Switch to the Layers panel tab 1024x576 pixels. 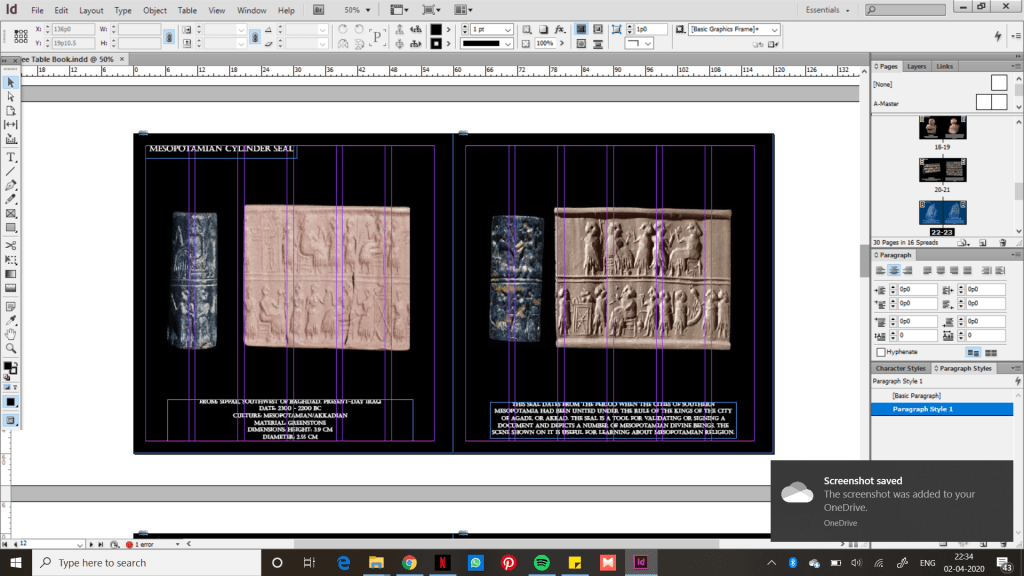point(916,66)
